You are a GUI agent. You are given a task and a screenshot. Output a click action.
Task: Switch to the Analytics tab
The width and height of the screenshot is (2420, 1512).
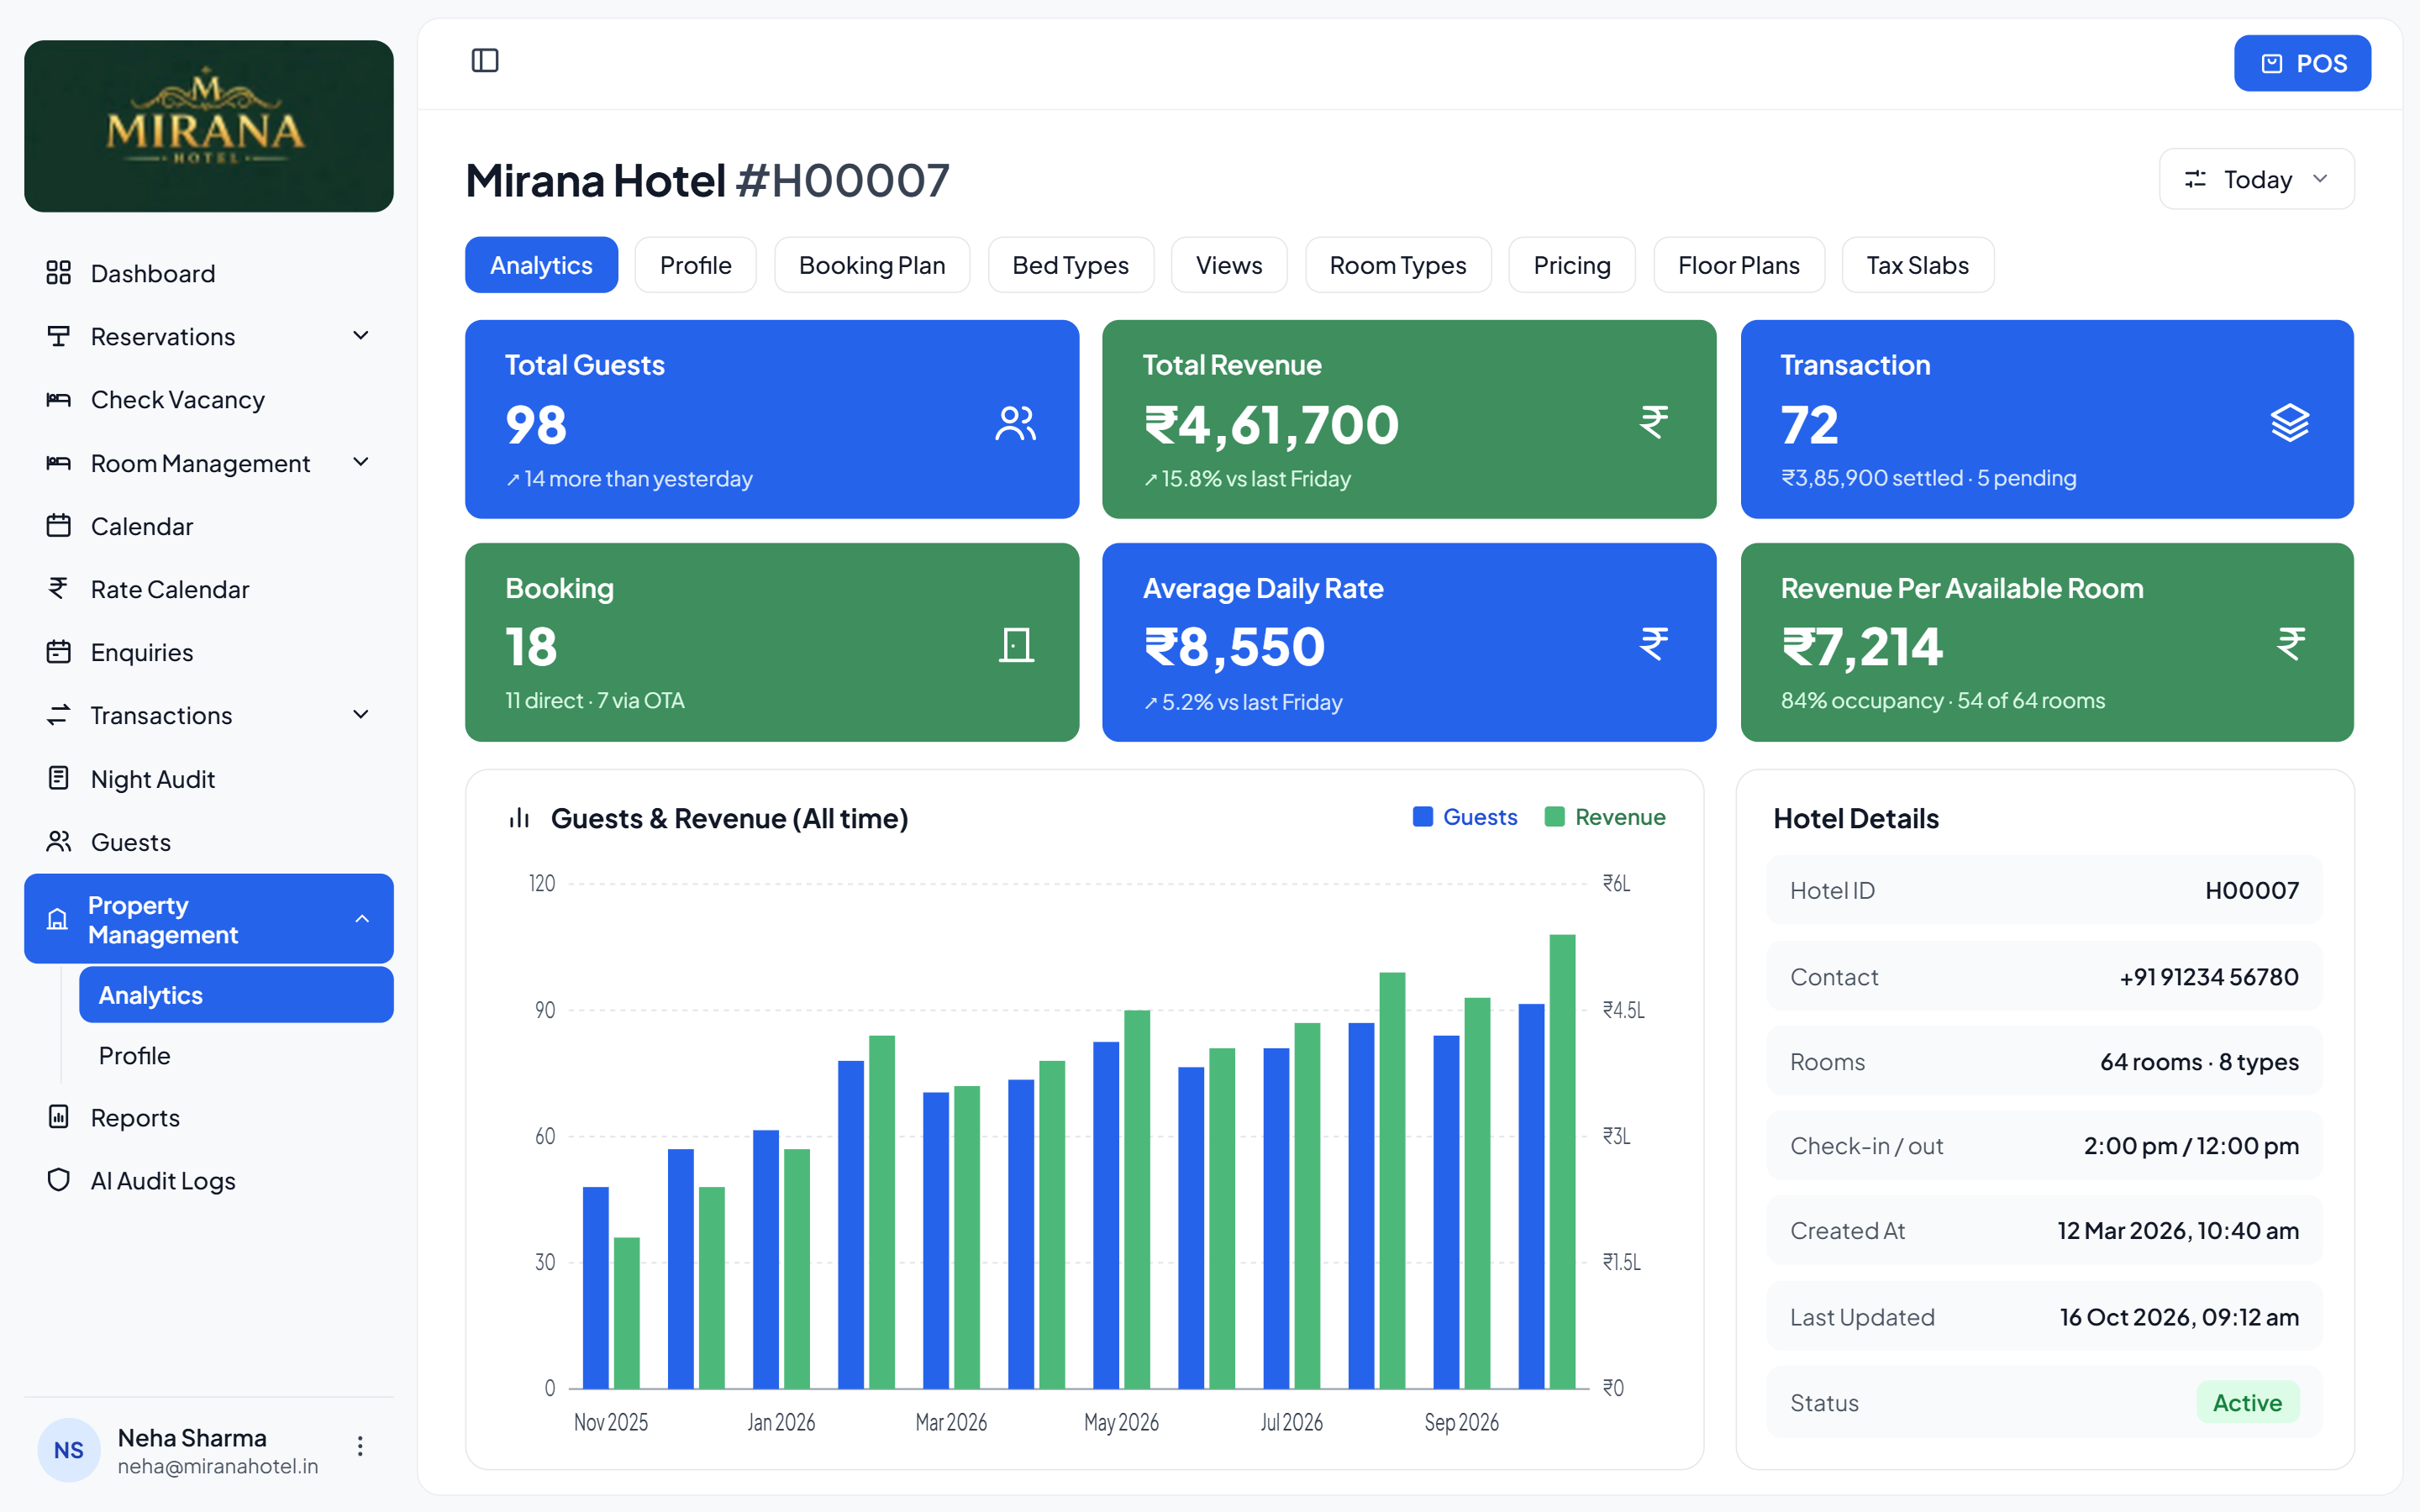pyautogui.click(x=541, y=265)
